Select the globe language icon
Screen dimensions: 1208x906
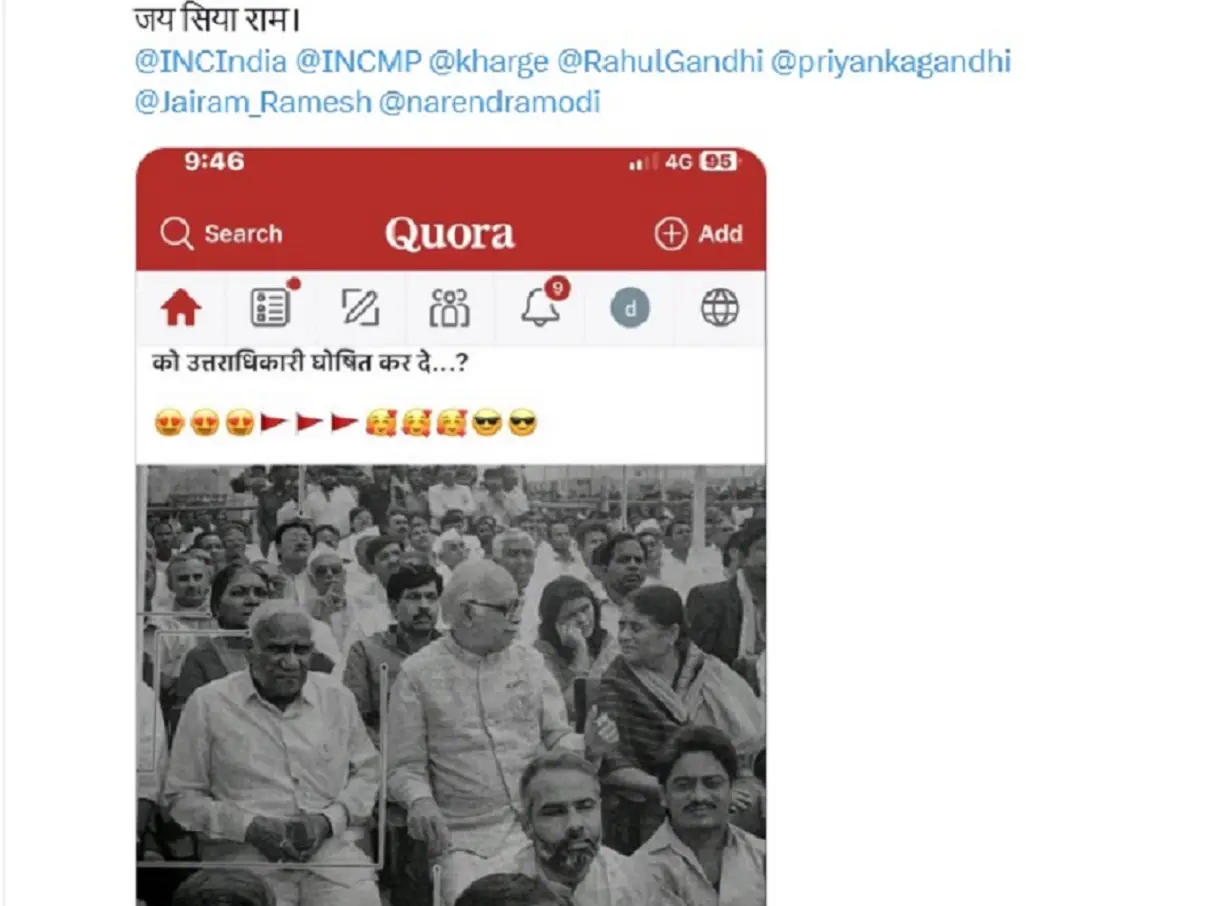point(720,308)
